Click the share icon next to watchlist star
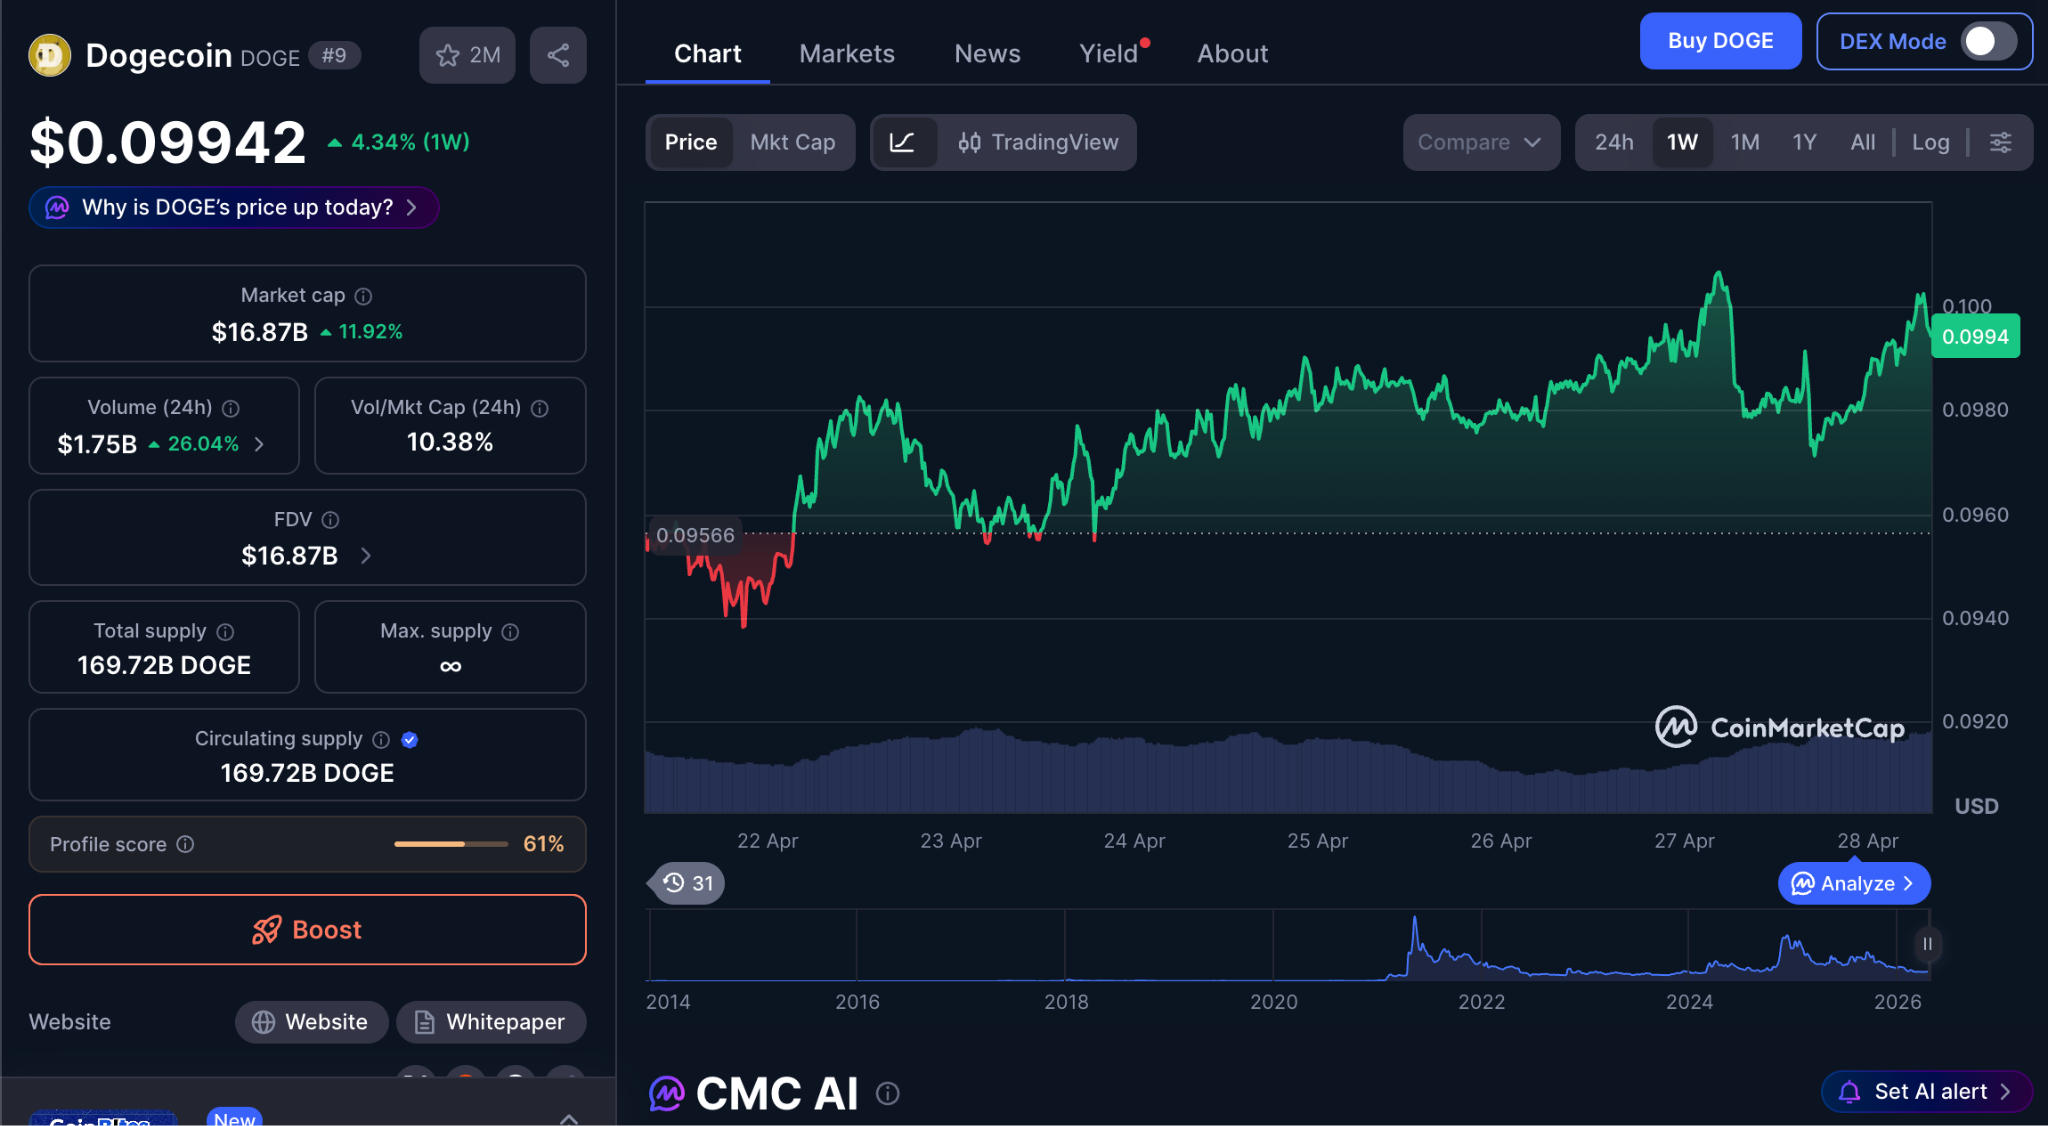This screenshot has height=1126, width=2048. click(x=558, y=55)
